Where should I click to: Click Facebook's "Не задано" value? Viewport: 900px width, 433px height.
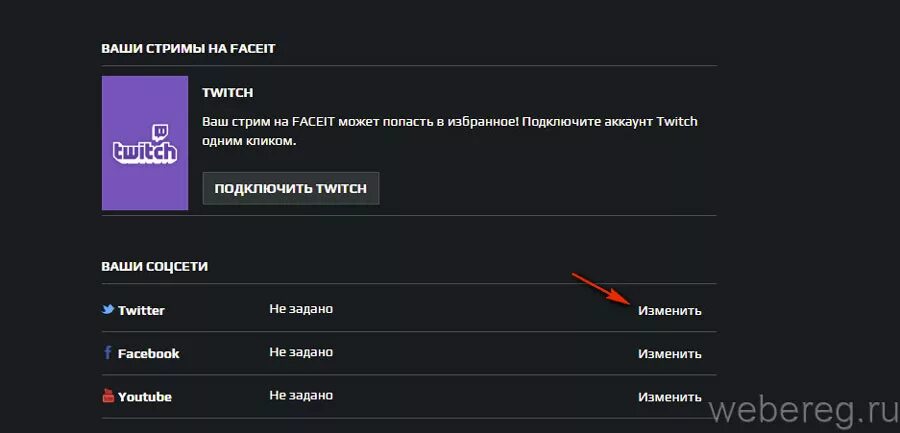click(x=300, y=352)
